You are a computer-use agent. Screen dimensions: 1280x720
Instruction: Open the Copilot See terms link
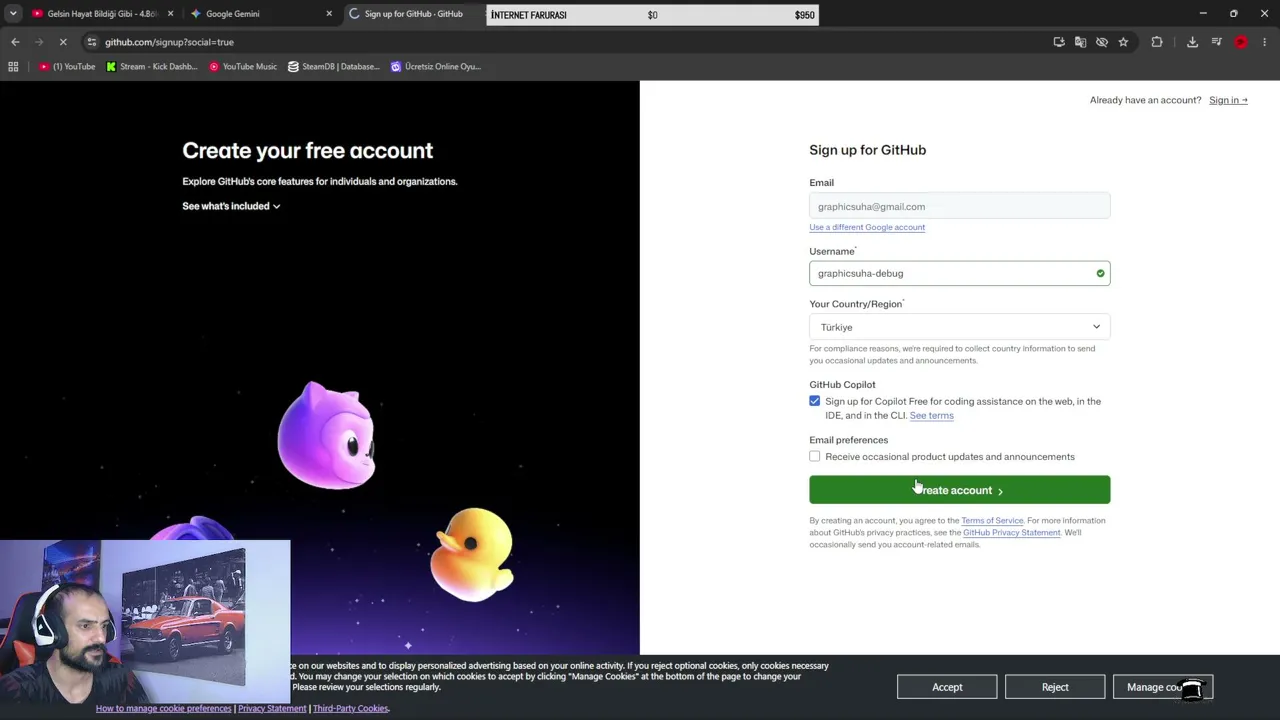[931, 416]
